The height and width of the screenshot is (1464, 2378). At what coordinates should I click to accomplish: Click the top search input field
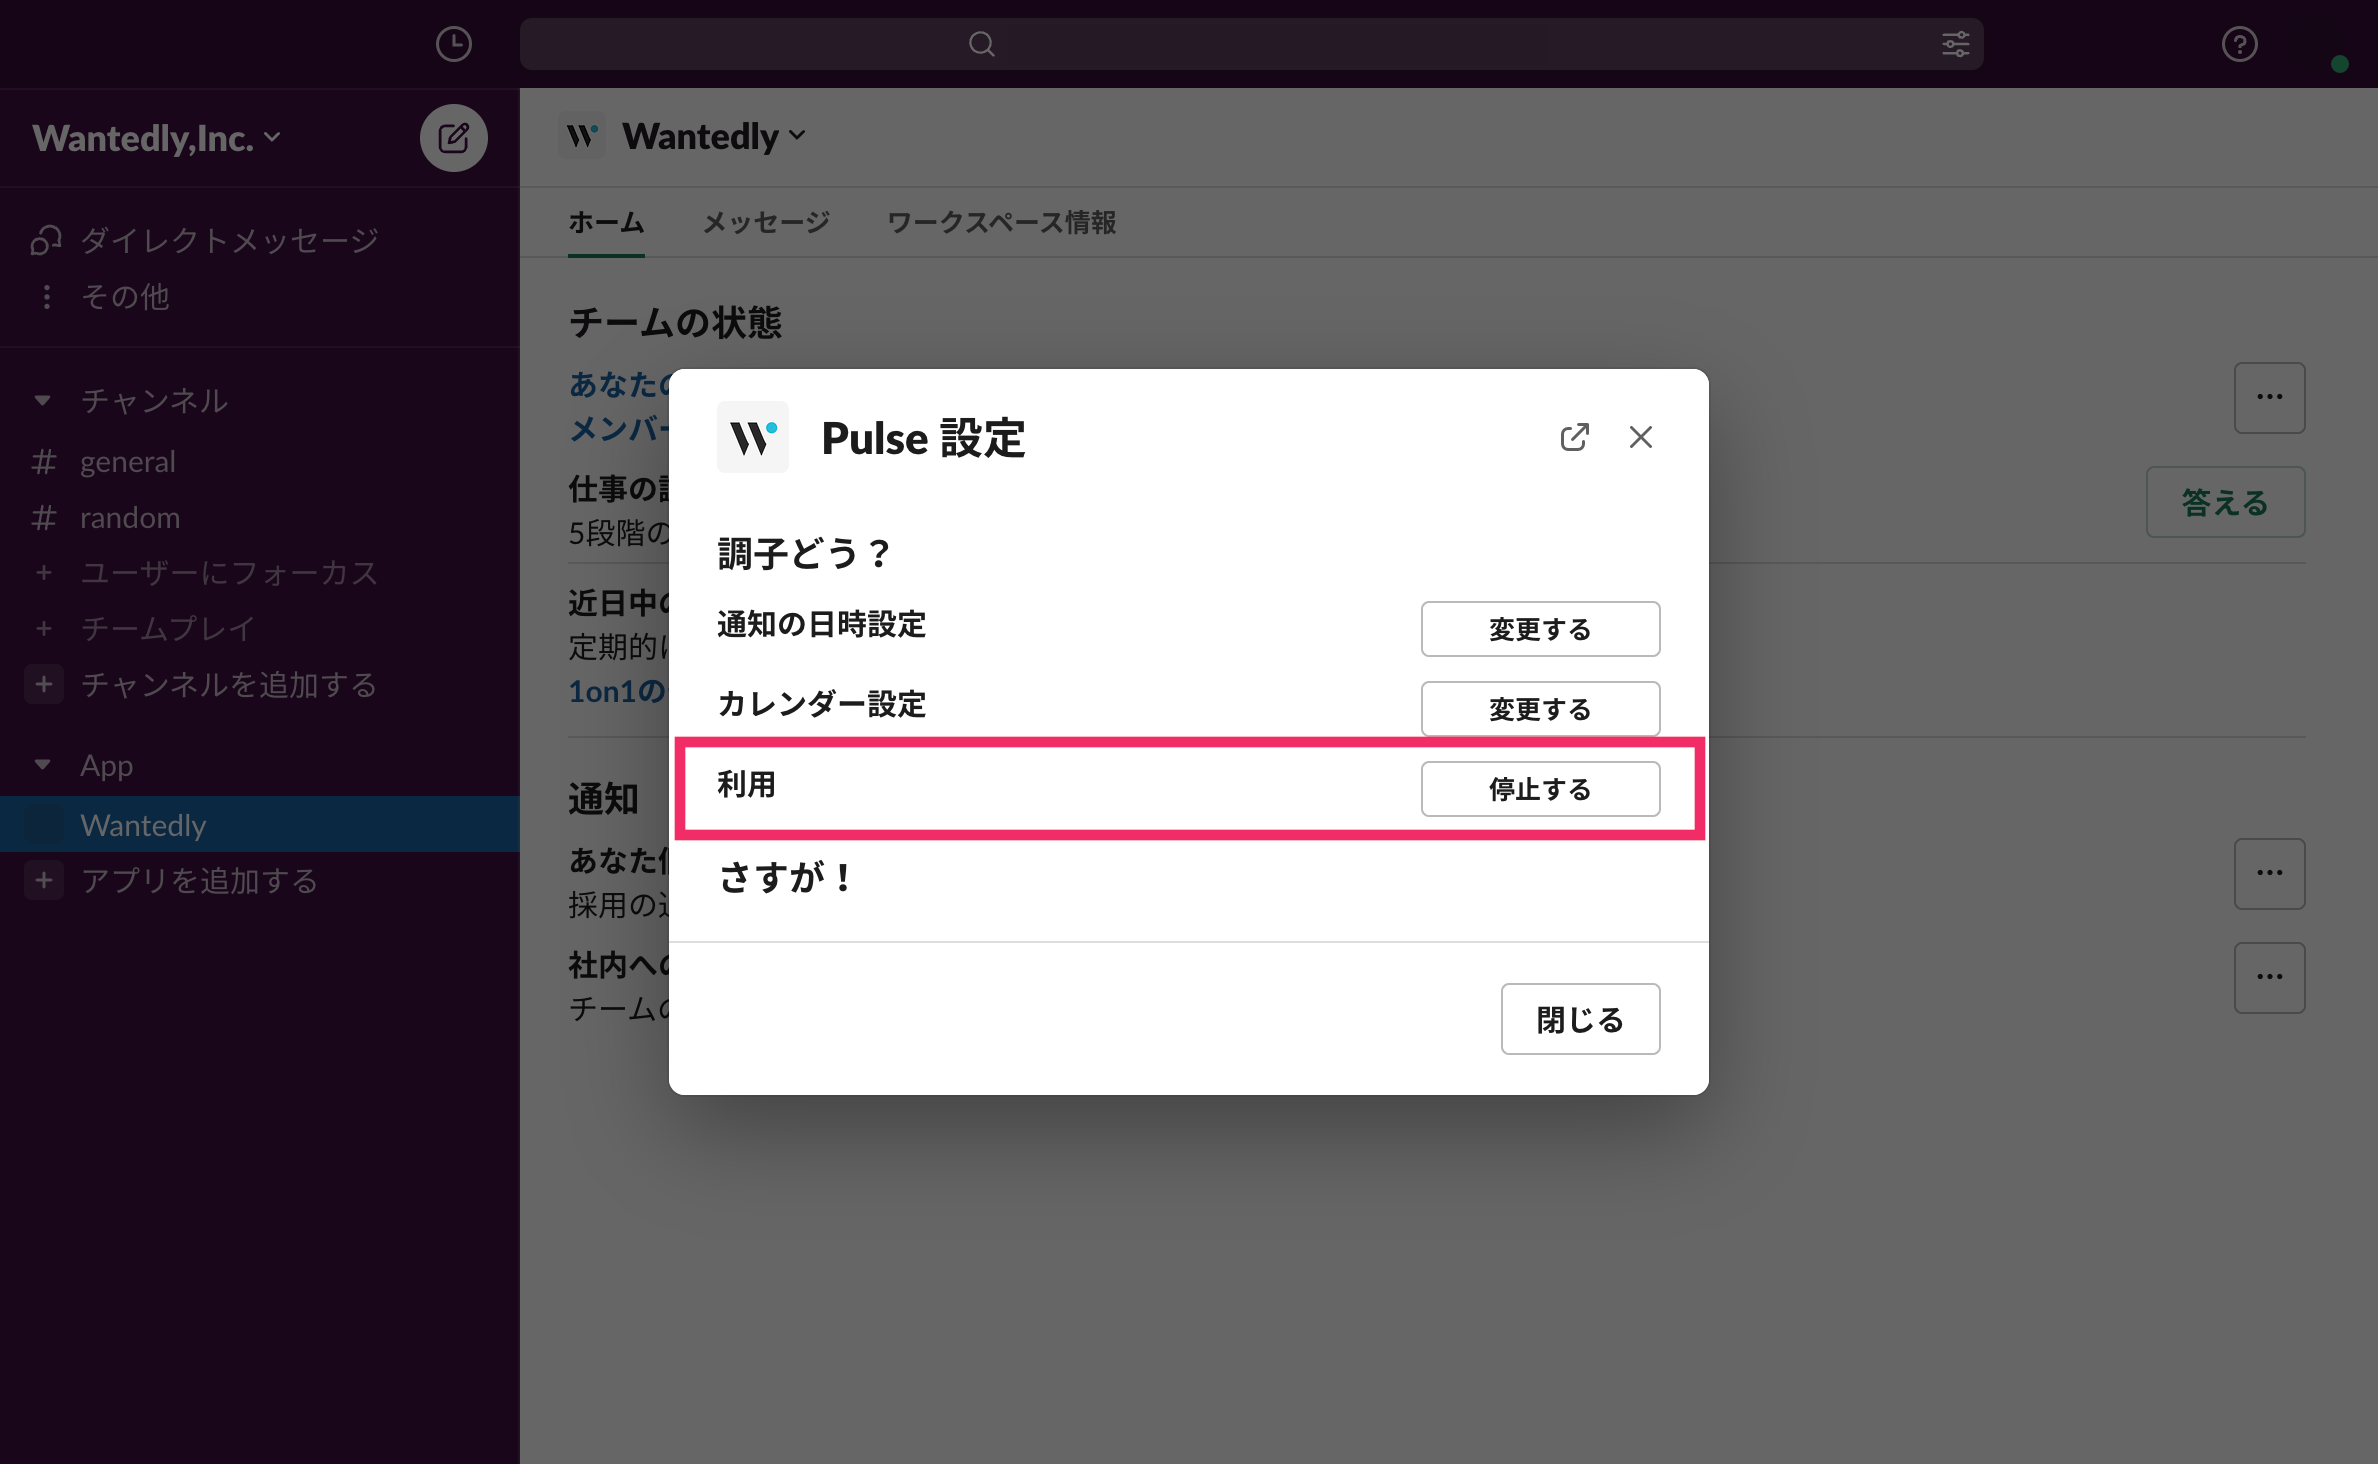(1251, 44)
